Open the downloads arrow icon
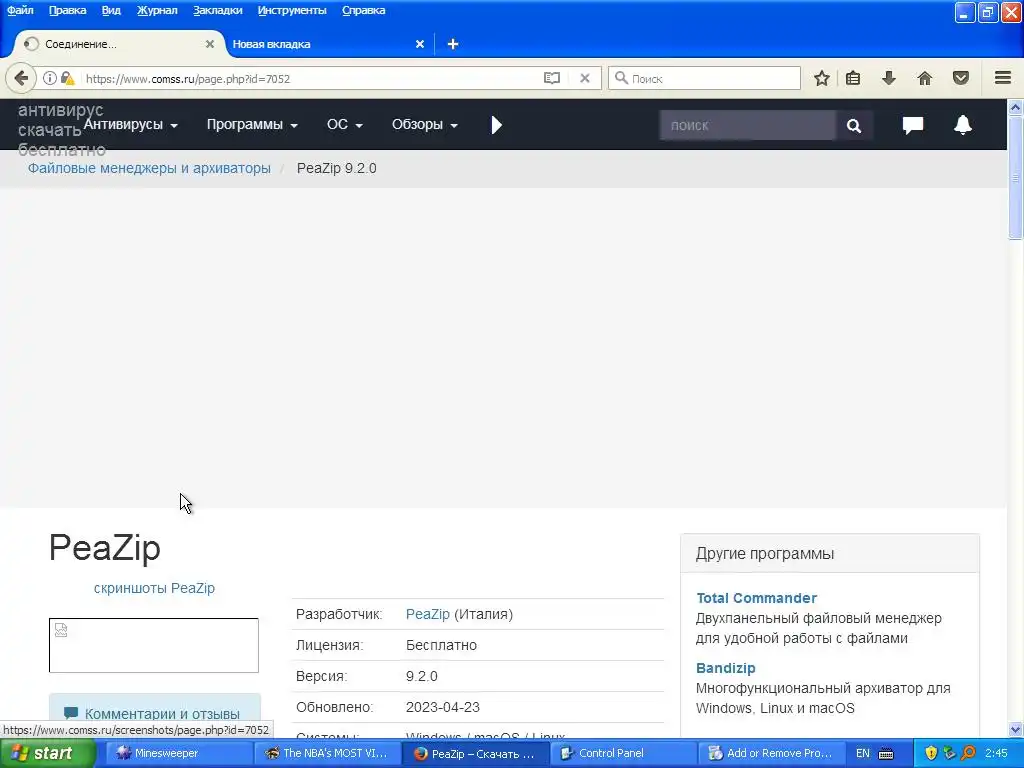Viewport: 1024px width, 768px height. 889,78
